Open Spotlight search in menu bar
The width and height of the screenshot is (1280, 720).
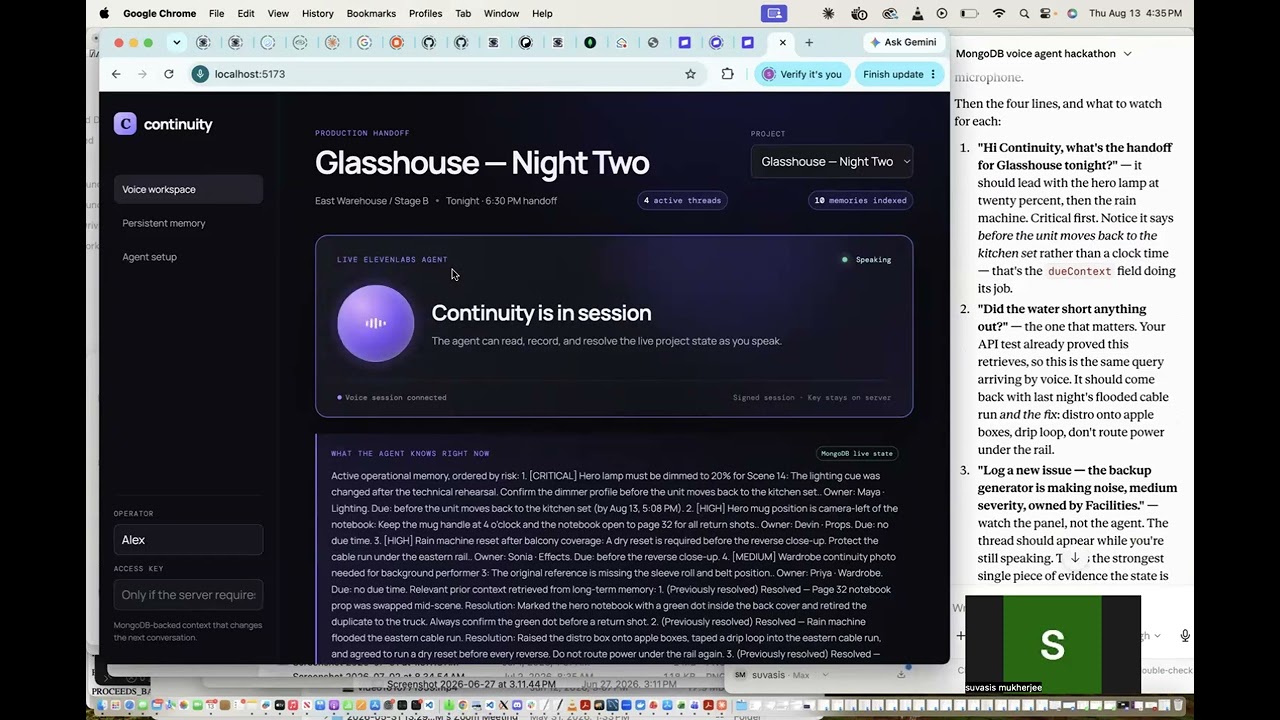tap(1024, 13)
